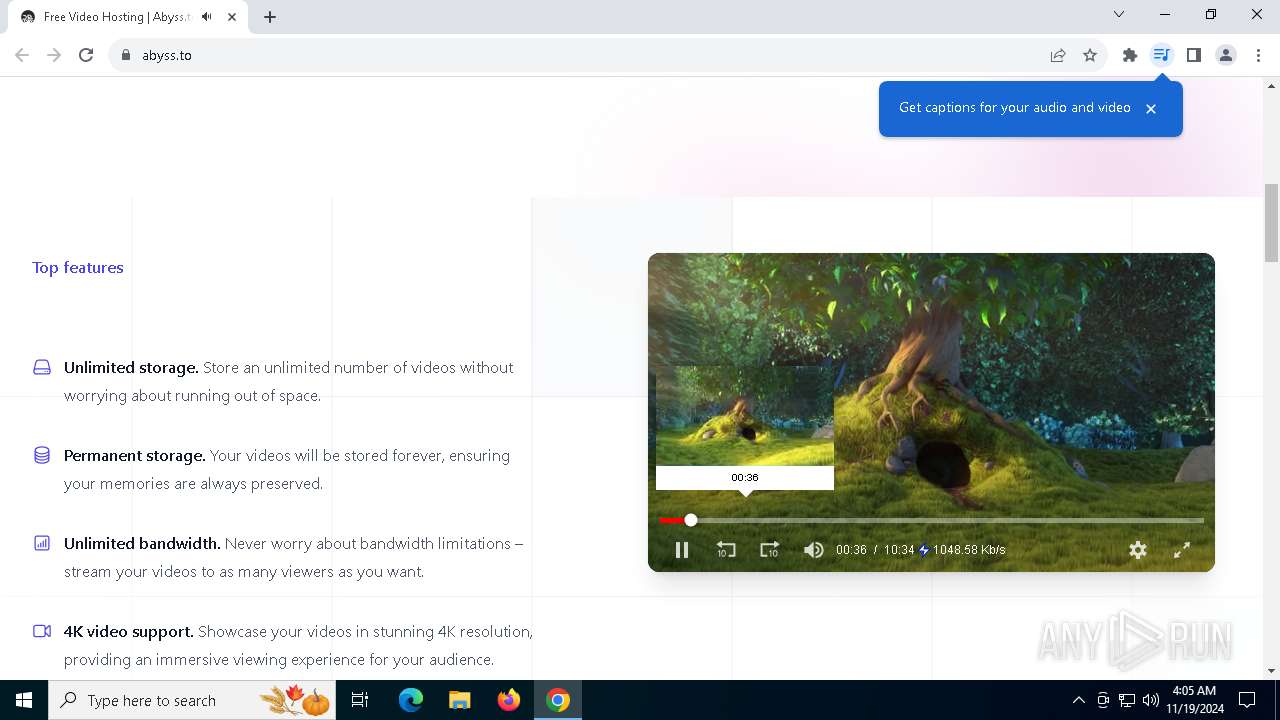Image resolution: width=1280 pixels, height=720 pixels.
Task: Go forward to next page
Action: pyautogui.click(x=54, y=55)
